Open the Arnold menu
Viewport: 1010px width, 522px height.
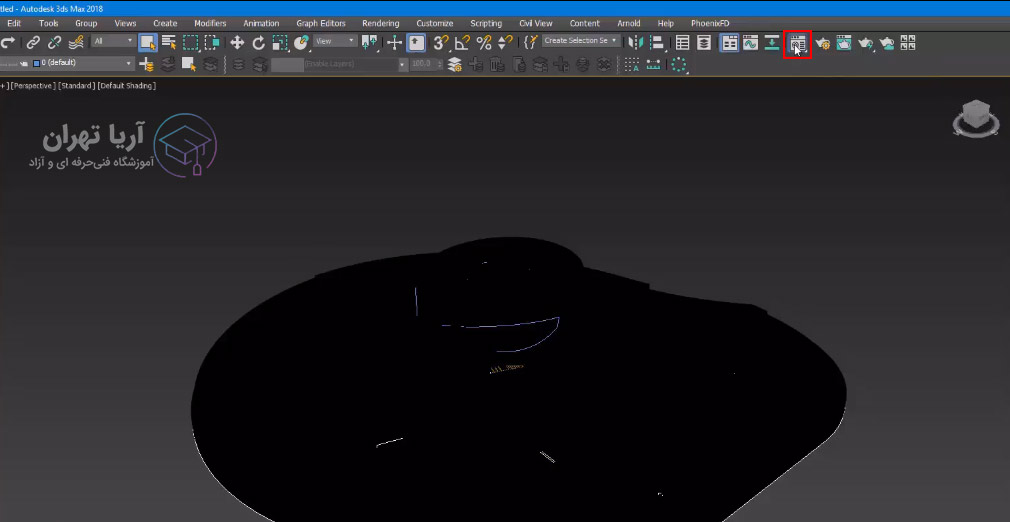coord(629,23)
